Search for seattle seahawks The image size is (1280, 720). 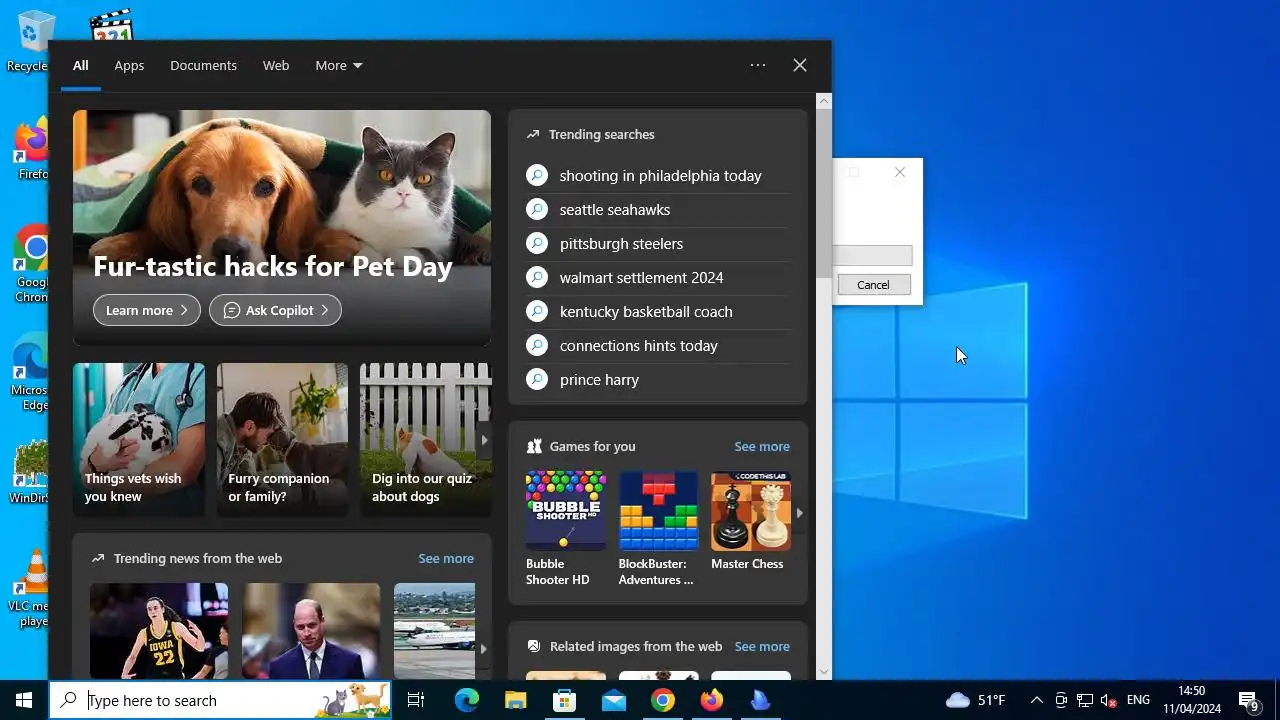tap(658, 210)
